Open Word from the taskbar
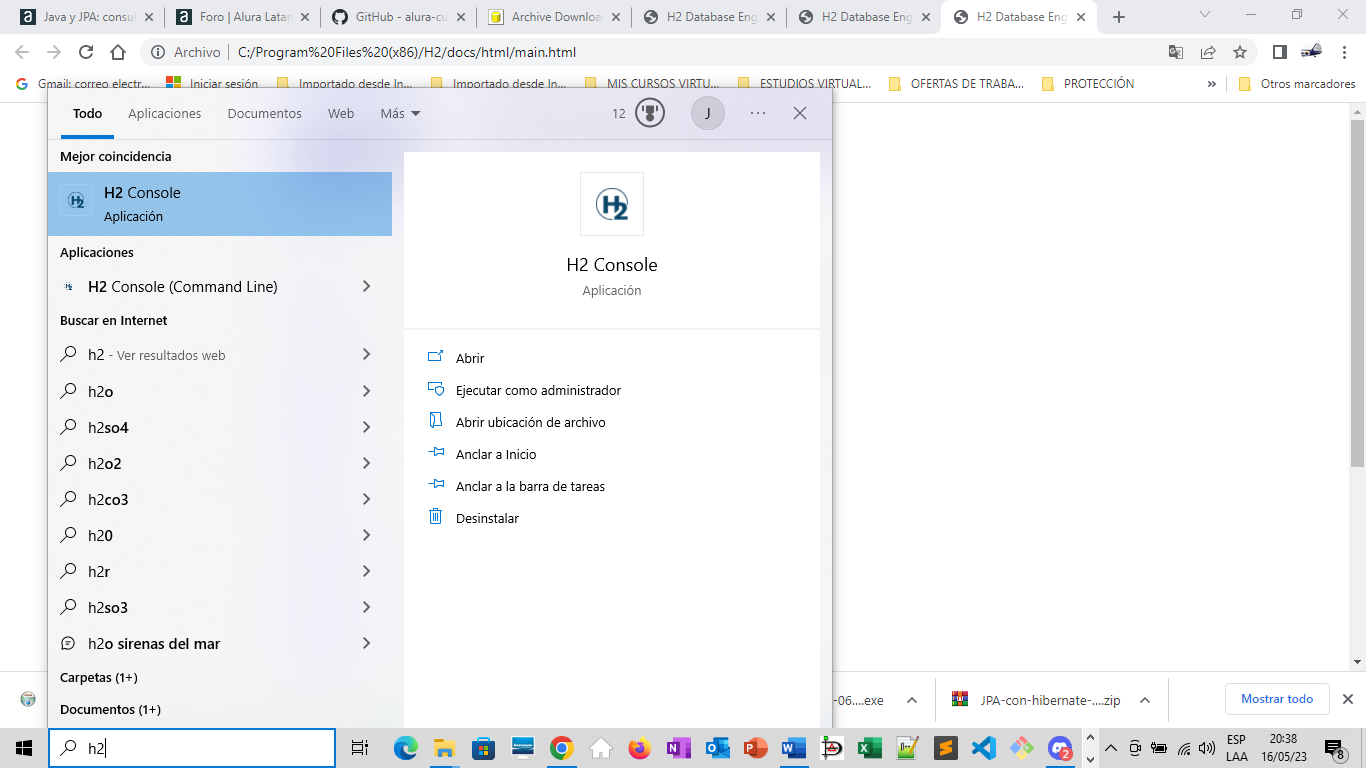 (794, 748)
